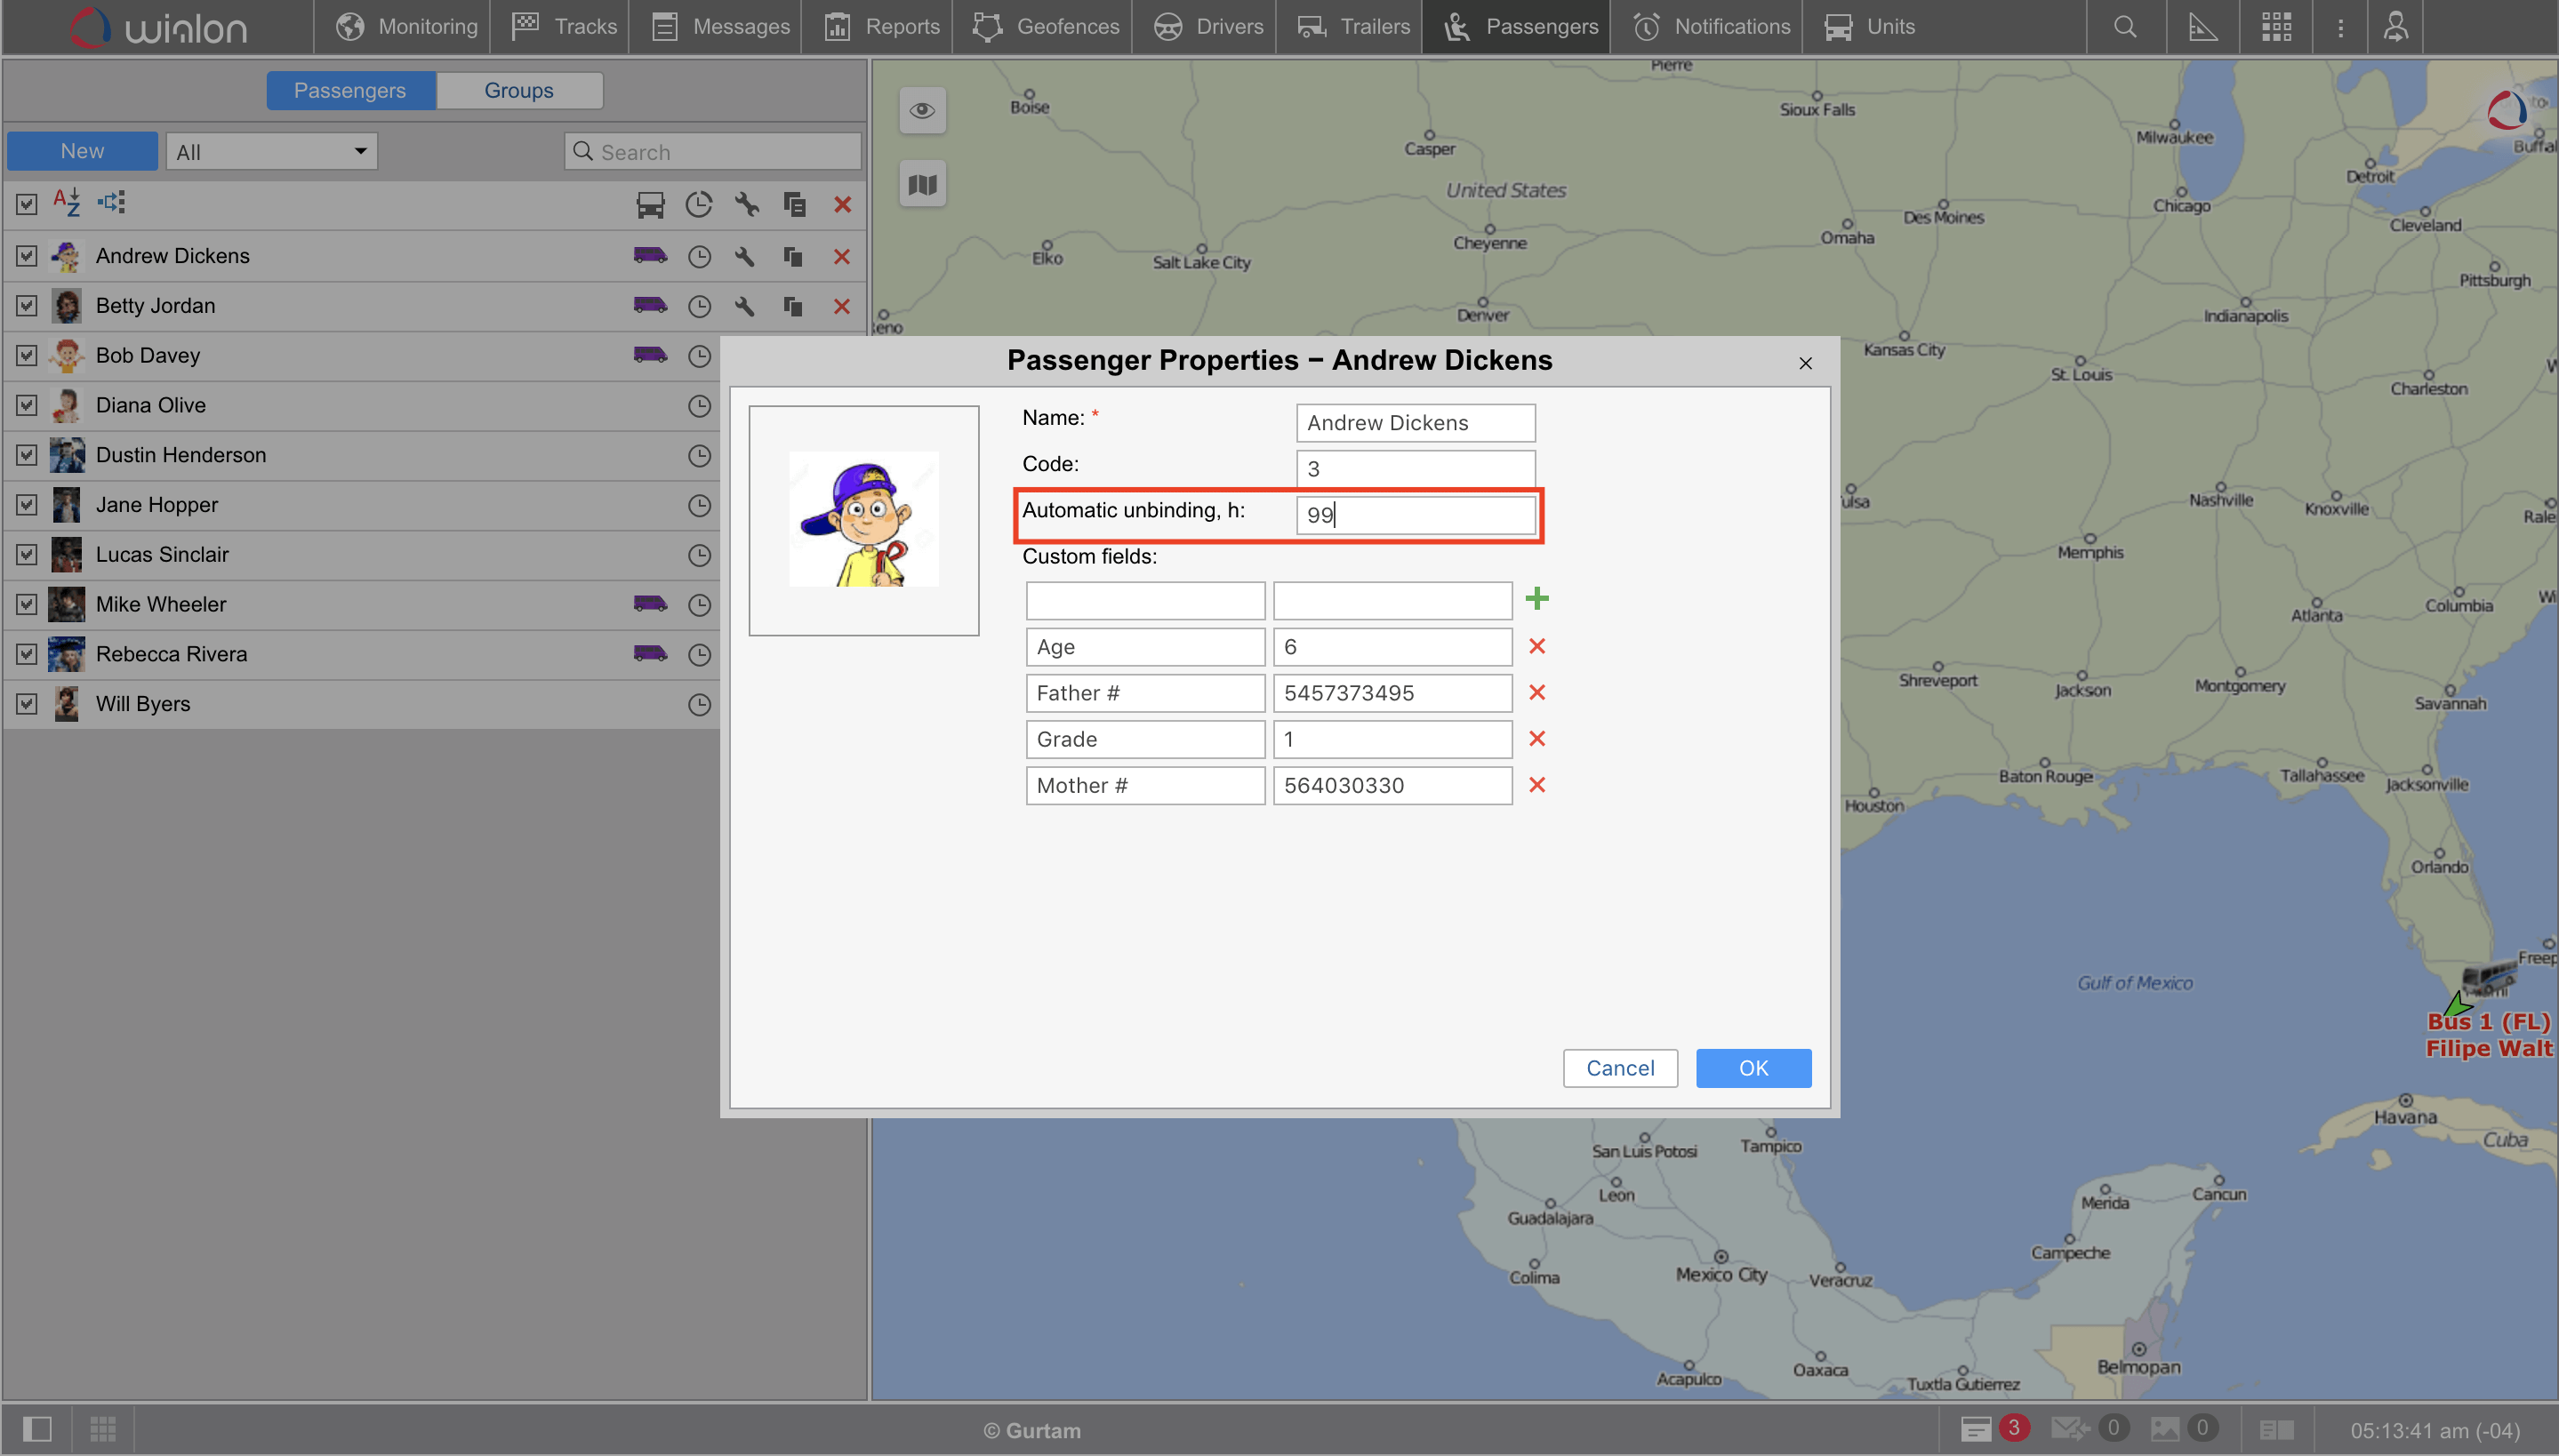Open the three-dot more menu in top bar
This screenshot has width=2559, height=1456.
(2340, 27)
